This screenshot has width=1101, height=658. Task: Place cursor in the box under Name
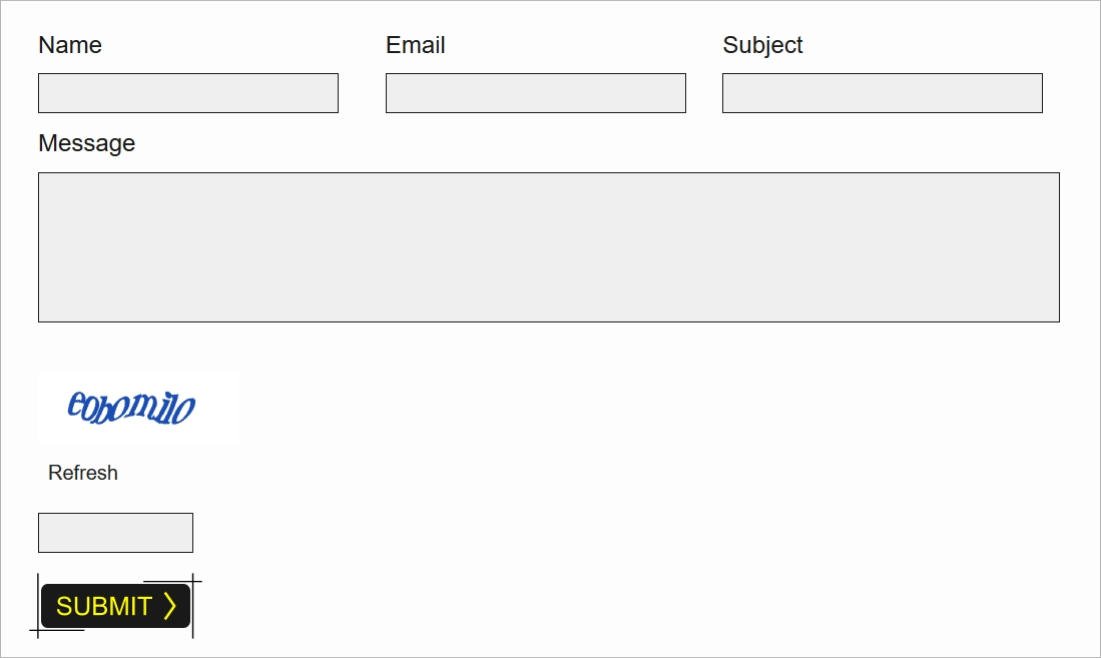[x=188, y=93]
